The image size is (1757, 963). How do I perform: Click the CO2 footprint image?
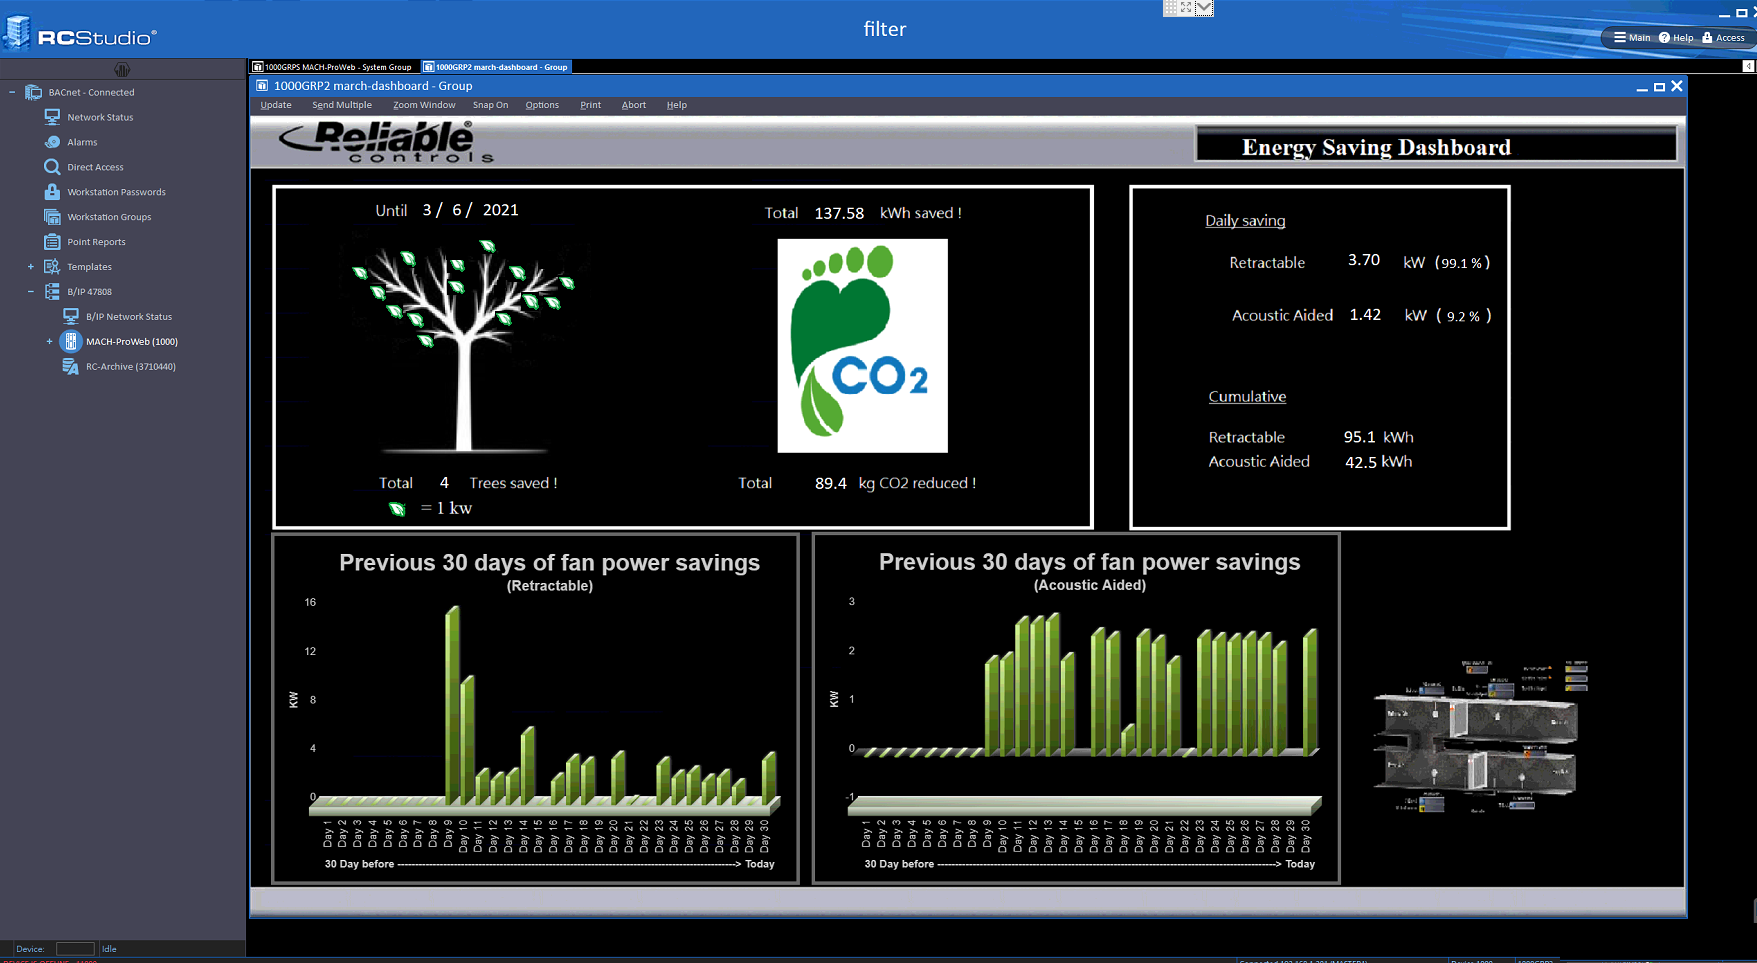pos(862,346)
